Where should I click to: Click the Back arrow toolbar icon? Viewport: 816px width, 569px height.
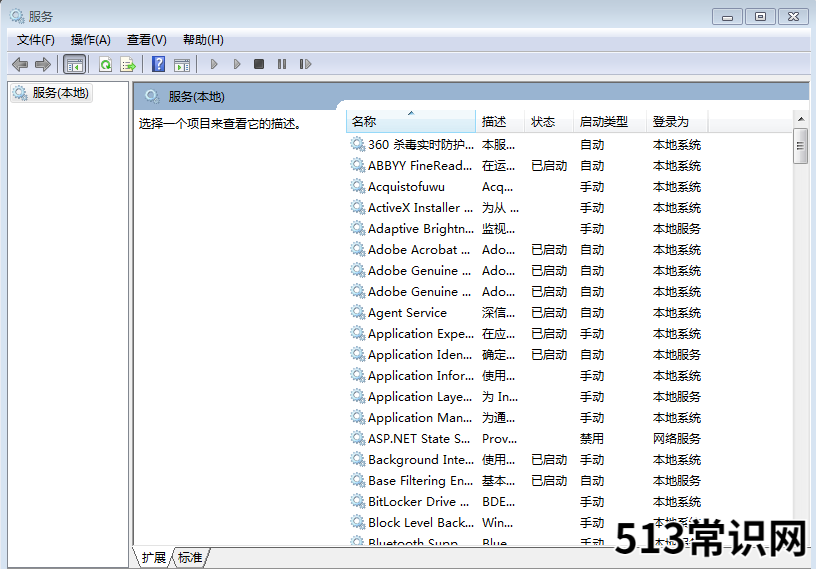[x=20, y=65]
